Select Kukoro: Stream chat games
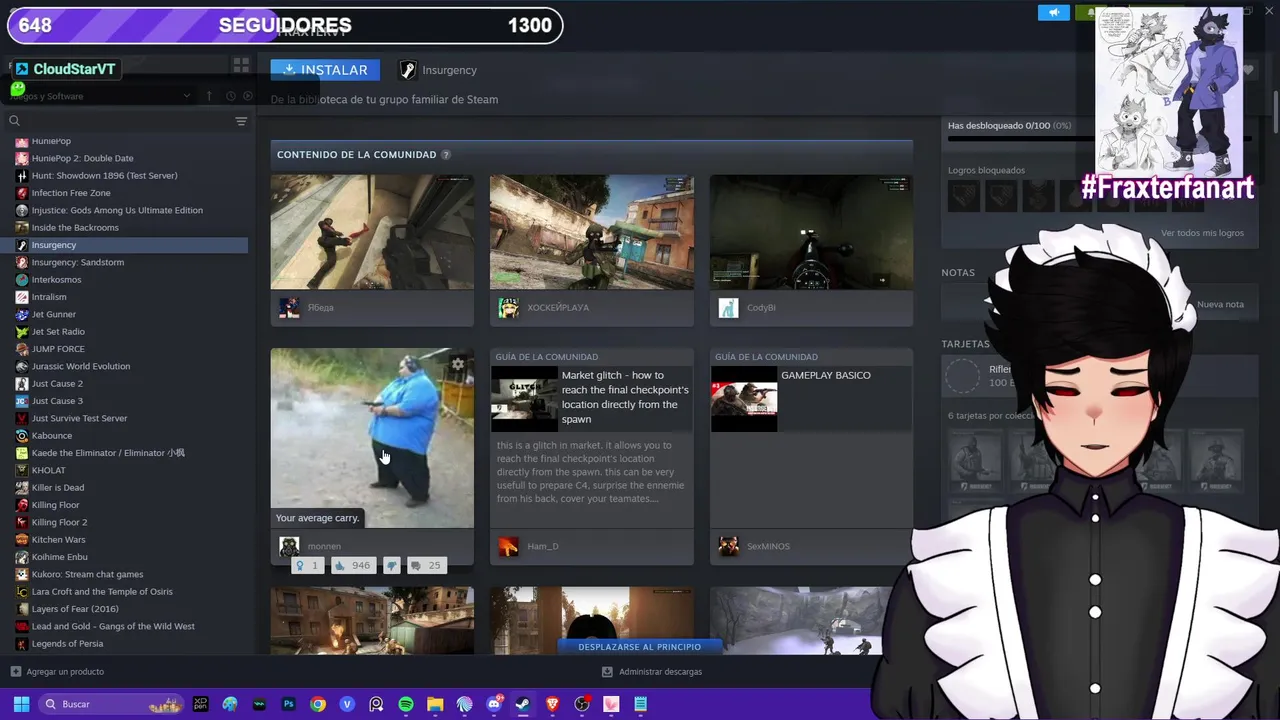 tap(87, 574)
